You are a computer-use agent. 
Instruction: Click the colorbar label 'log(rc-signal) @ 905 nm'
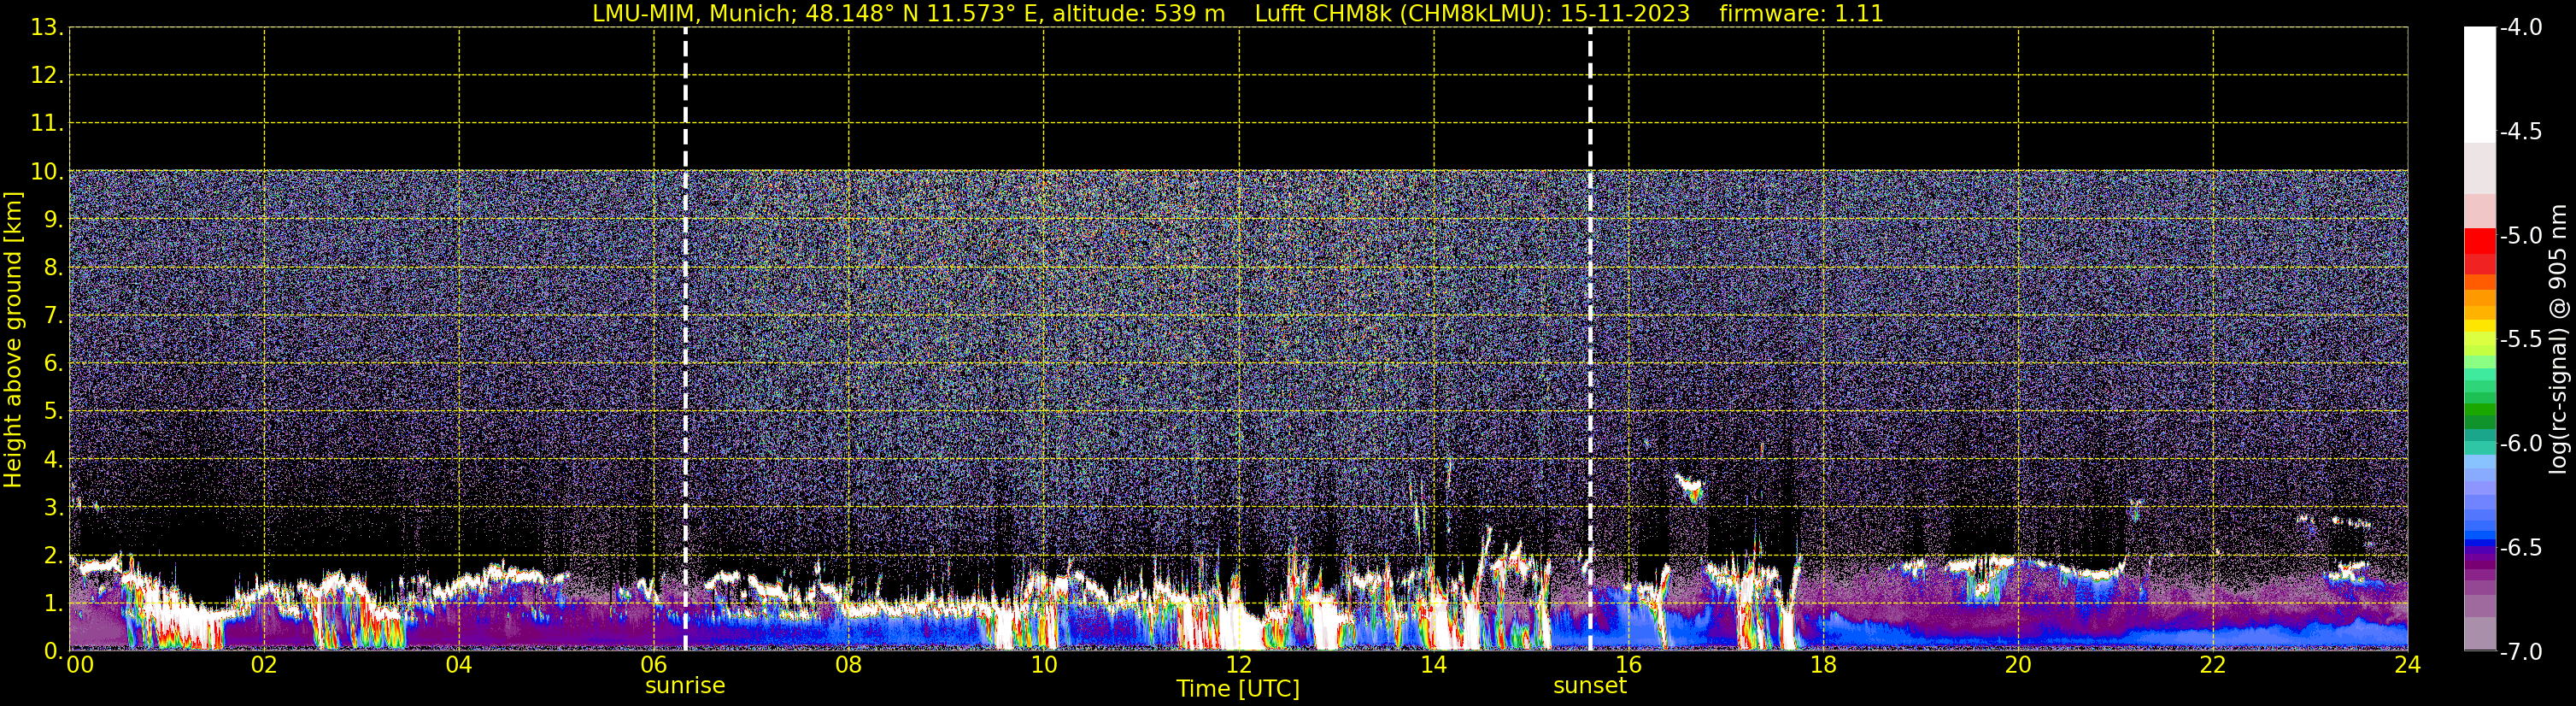(x=2558, y=339)
